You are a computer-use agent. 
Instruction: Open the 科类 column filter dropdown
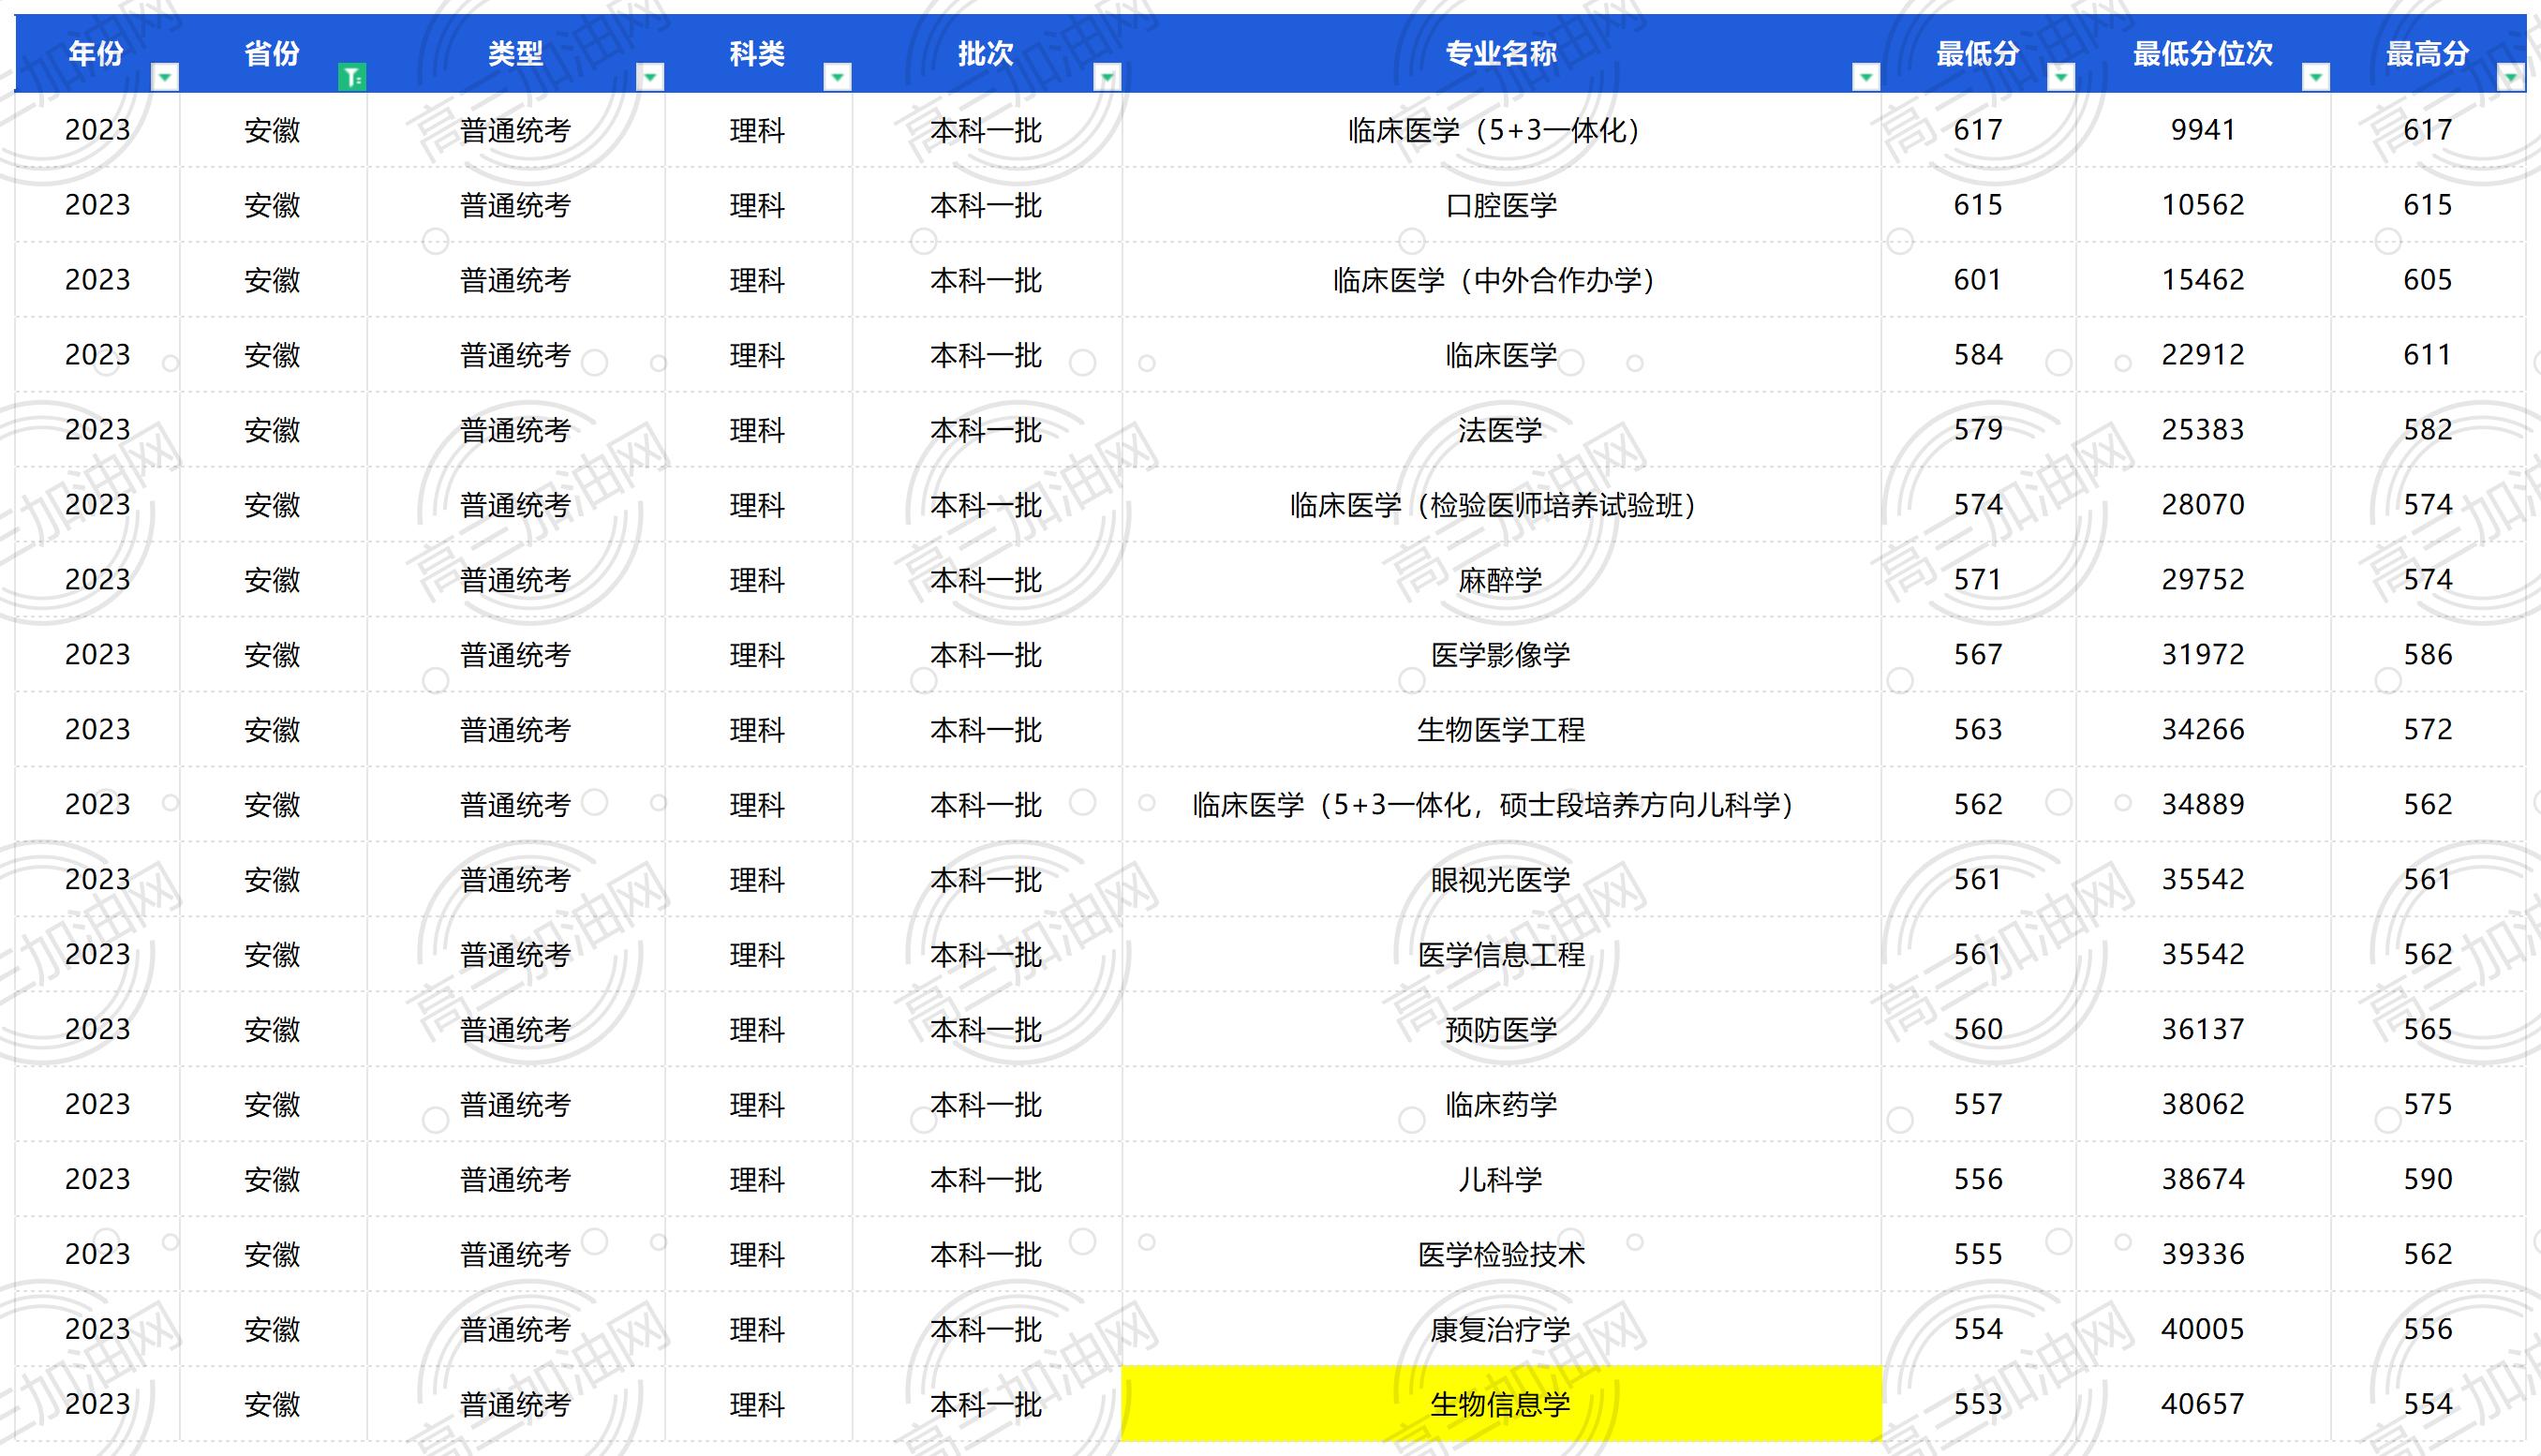click(x=837, y=77)
